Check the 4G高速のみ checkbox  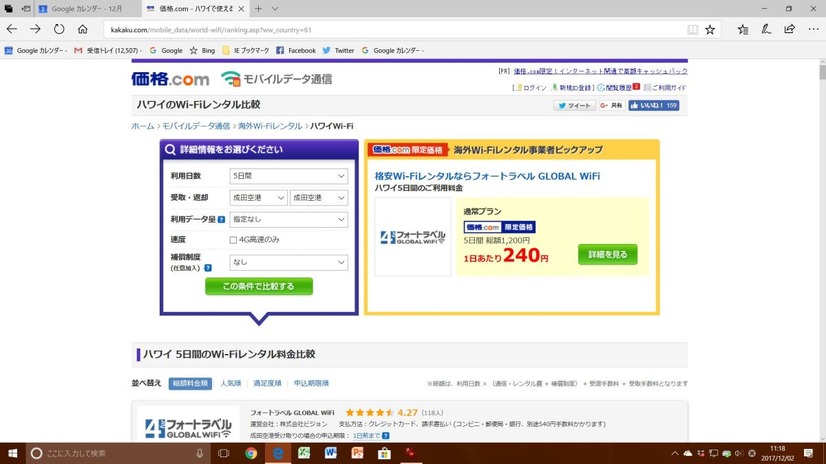coord(233,240)
